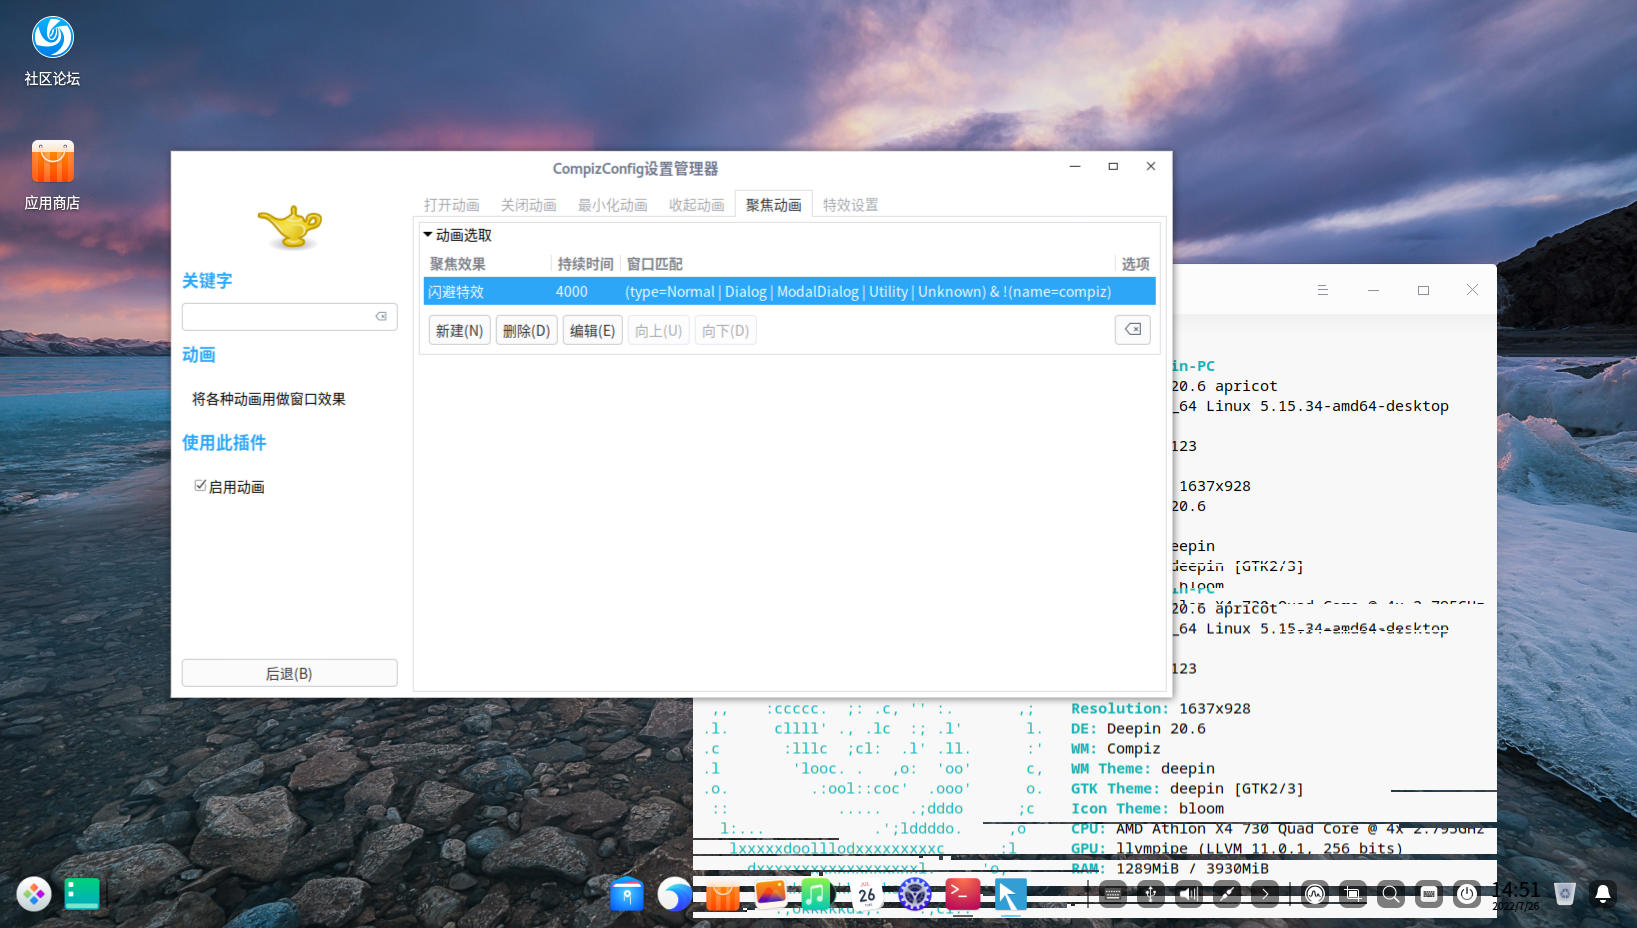
Task: Click the 删除(D) button
Action: [x=526, y=330]
